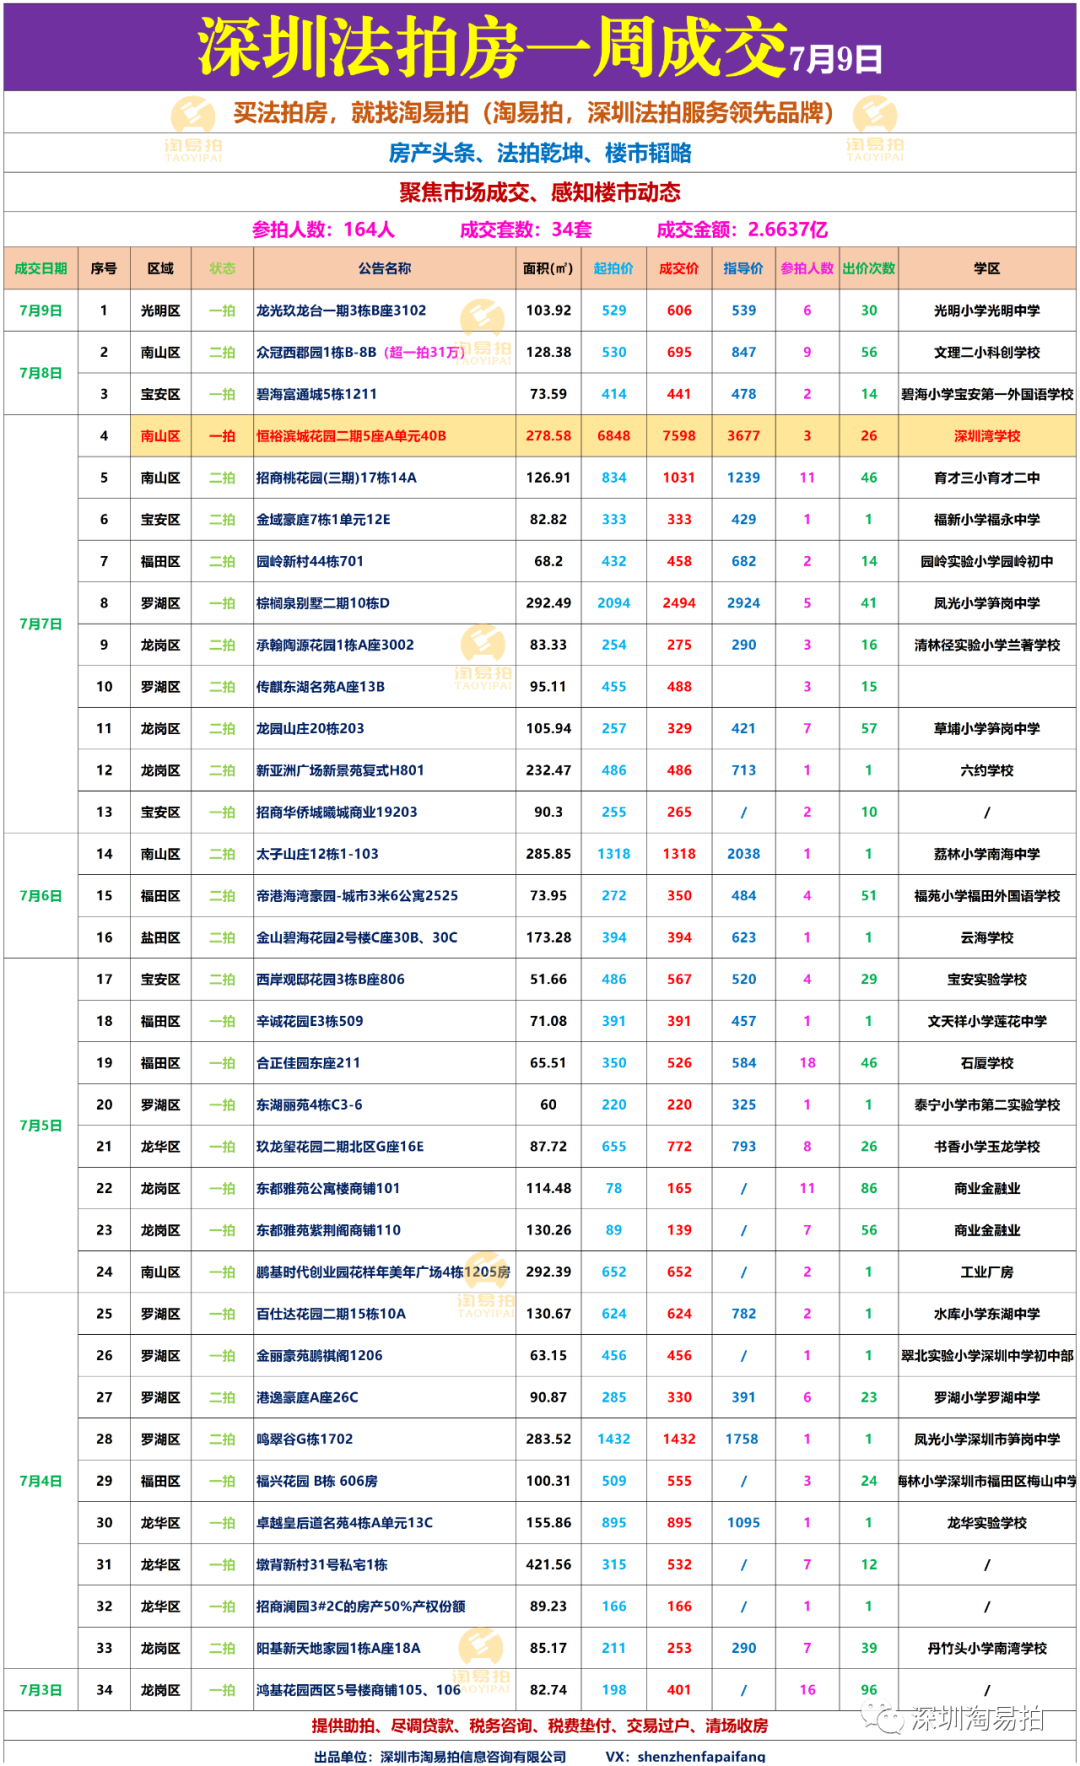Select listing 东湖丽苑4栋C3-6

pyautogui.click(x=309, y=1105)
